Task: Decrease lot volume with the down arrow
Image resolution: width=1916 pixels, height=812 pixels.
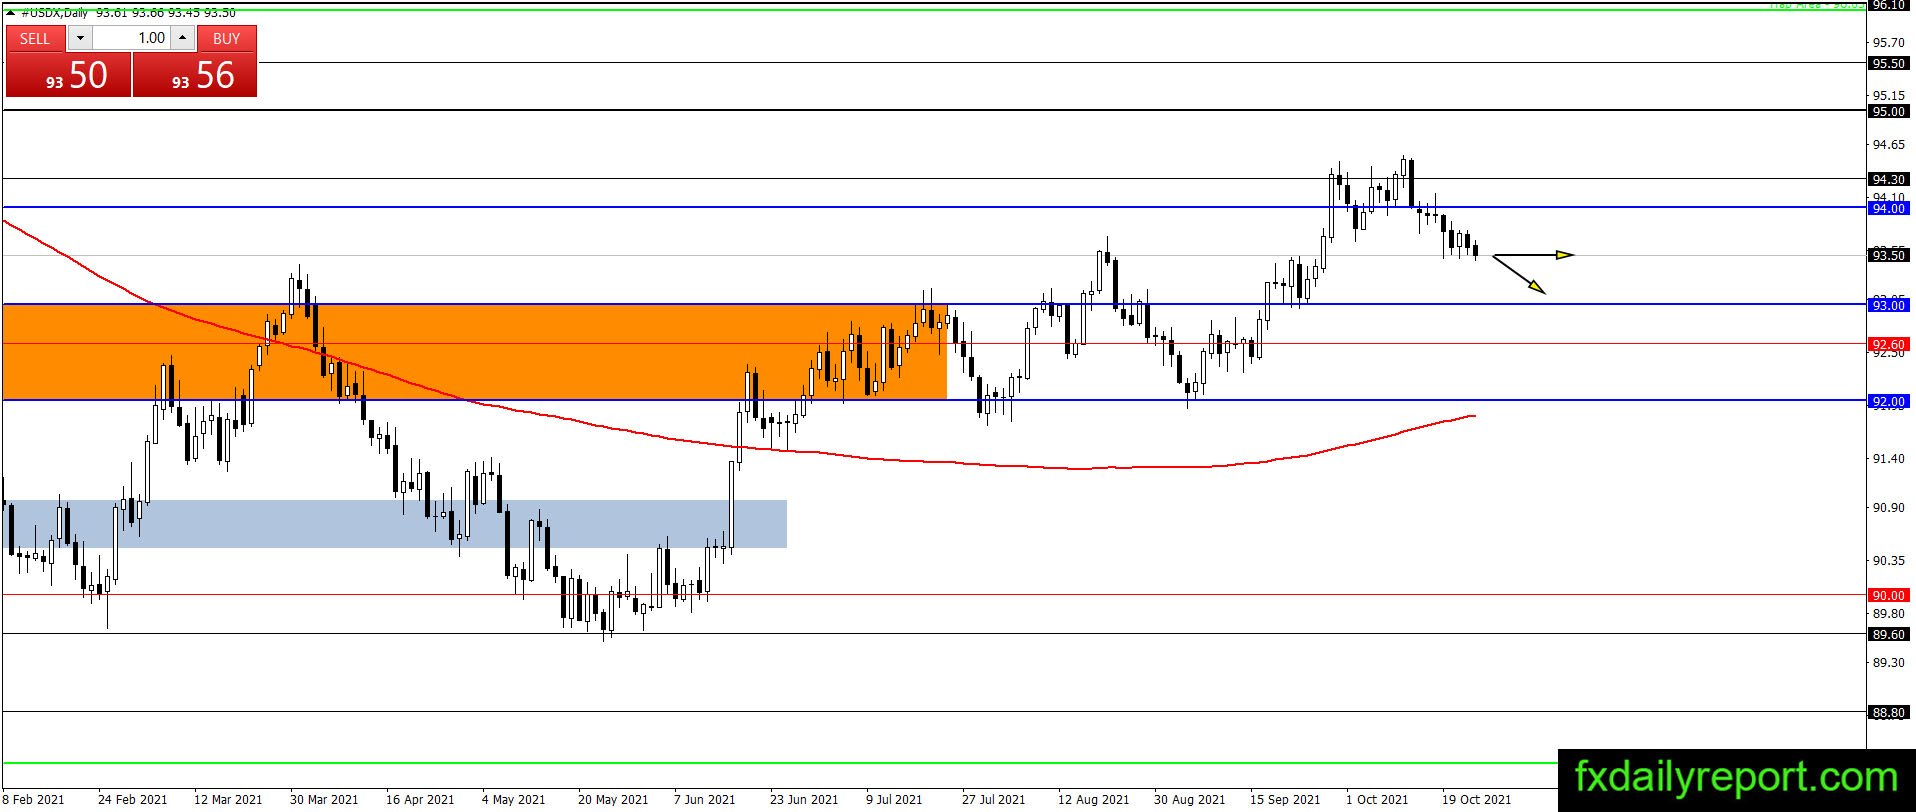Action: click(x=80, y=38)
